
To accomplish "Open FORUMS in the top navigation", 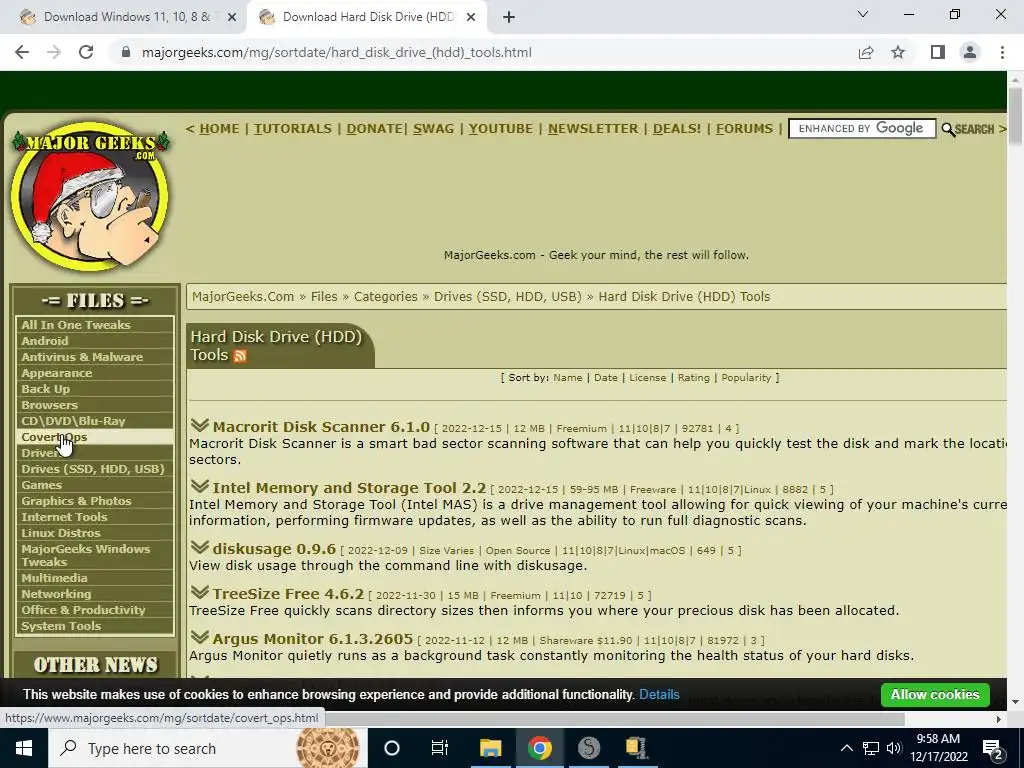I will click(744, 129).
